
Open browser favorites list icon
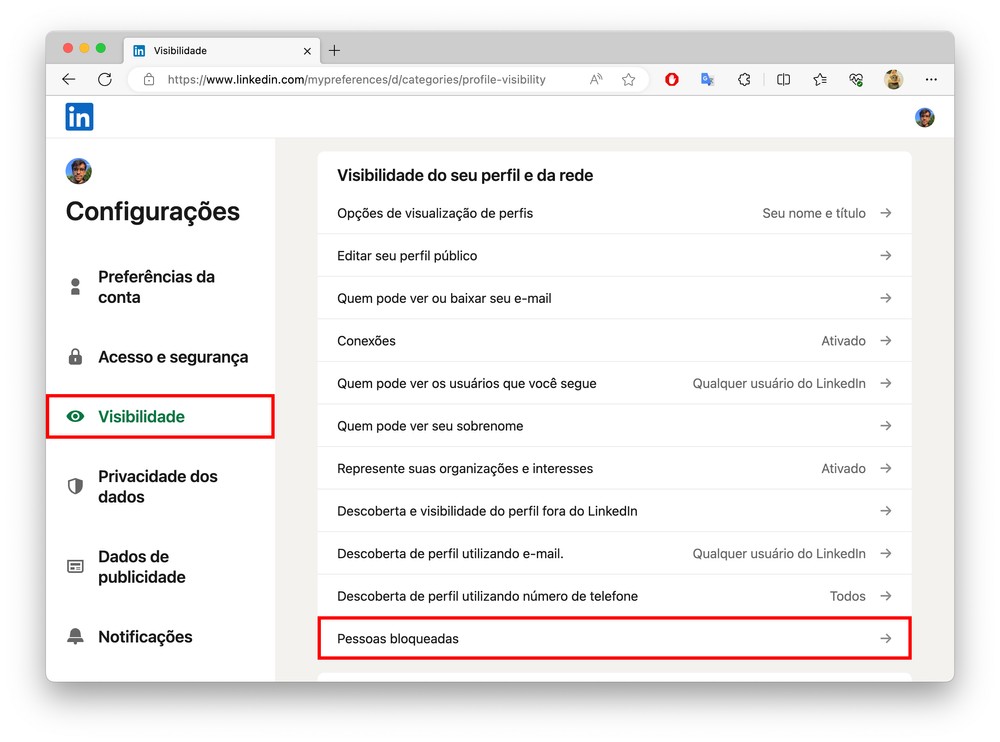click(x=820, y=79)
